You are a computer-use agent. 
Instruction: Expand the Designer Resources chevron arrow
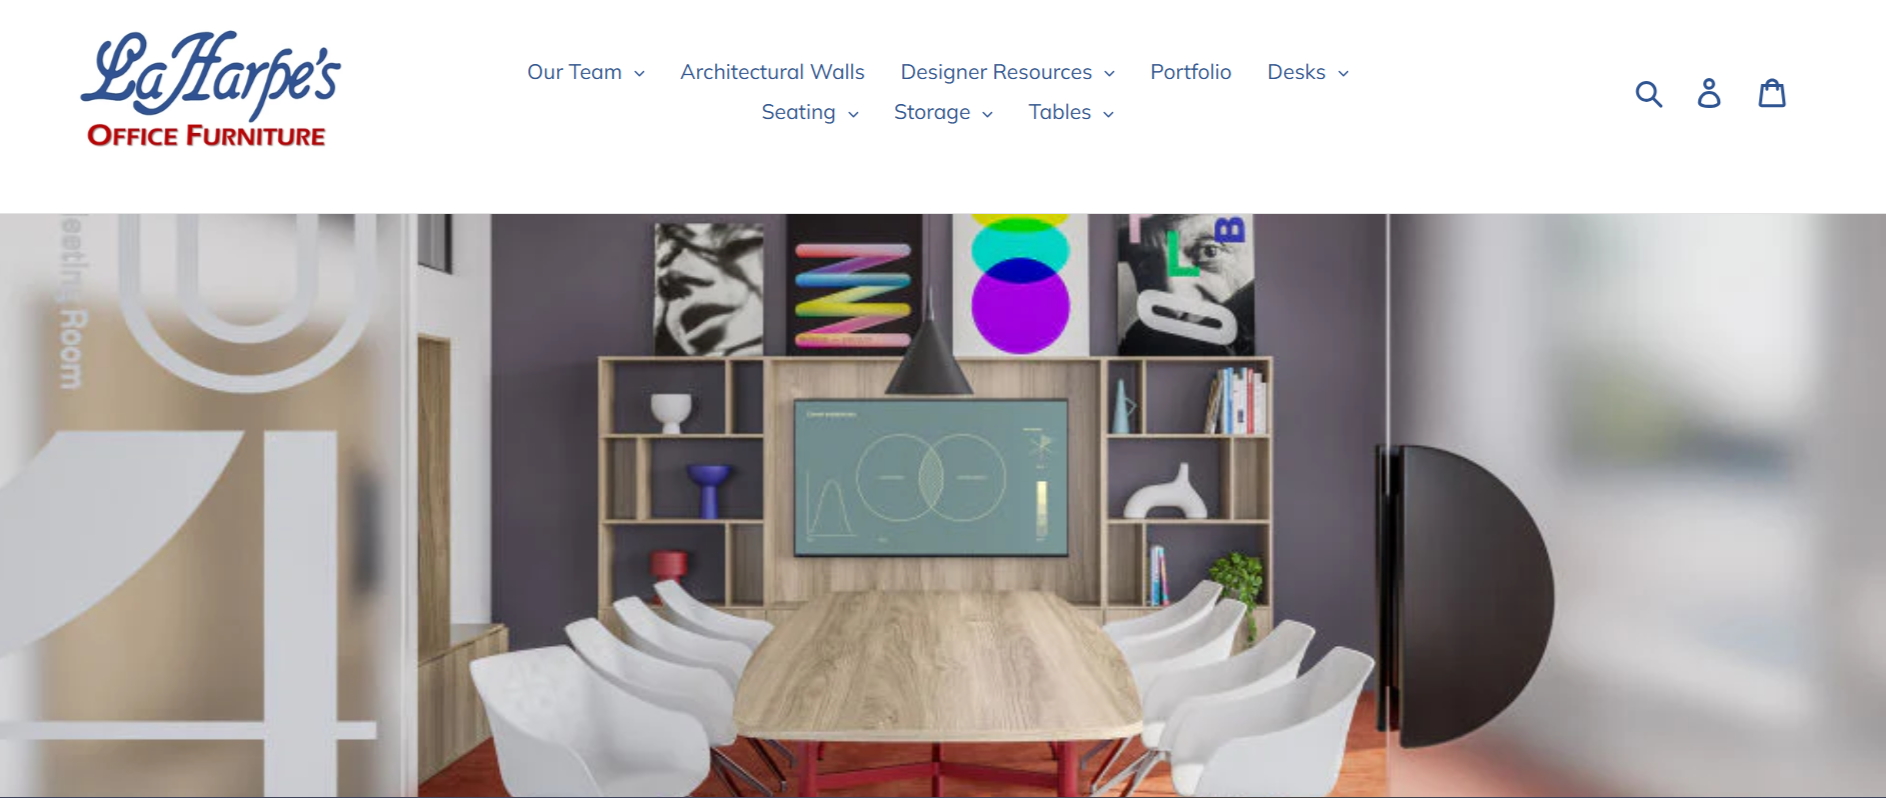(x=1109, y=74)
